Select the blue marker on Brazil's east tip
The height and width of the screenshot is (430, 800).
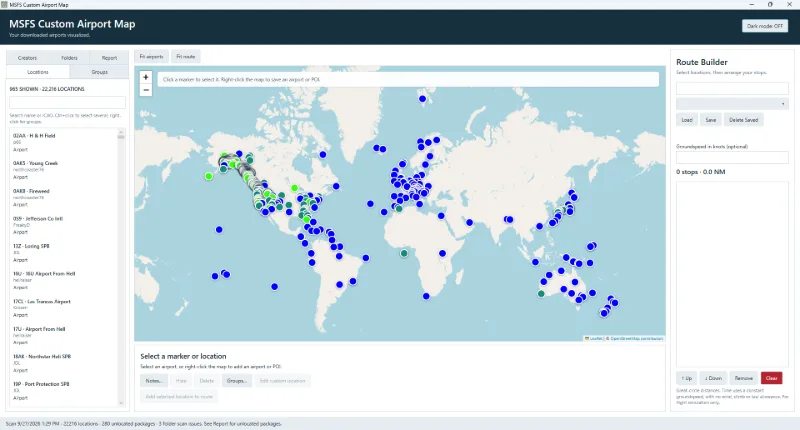(366, 258)
